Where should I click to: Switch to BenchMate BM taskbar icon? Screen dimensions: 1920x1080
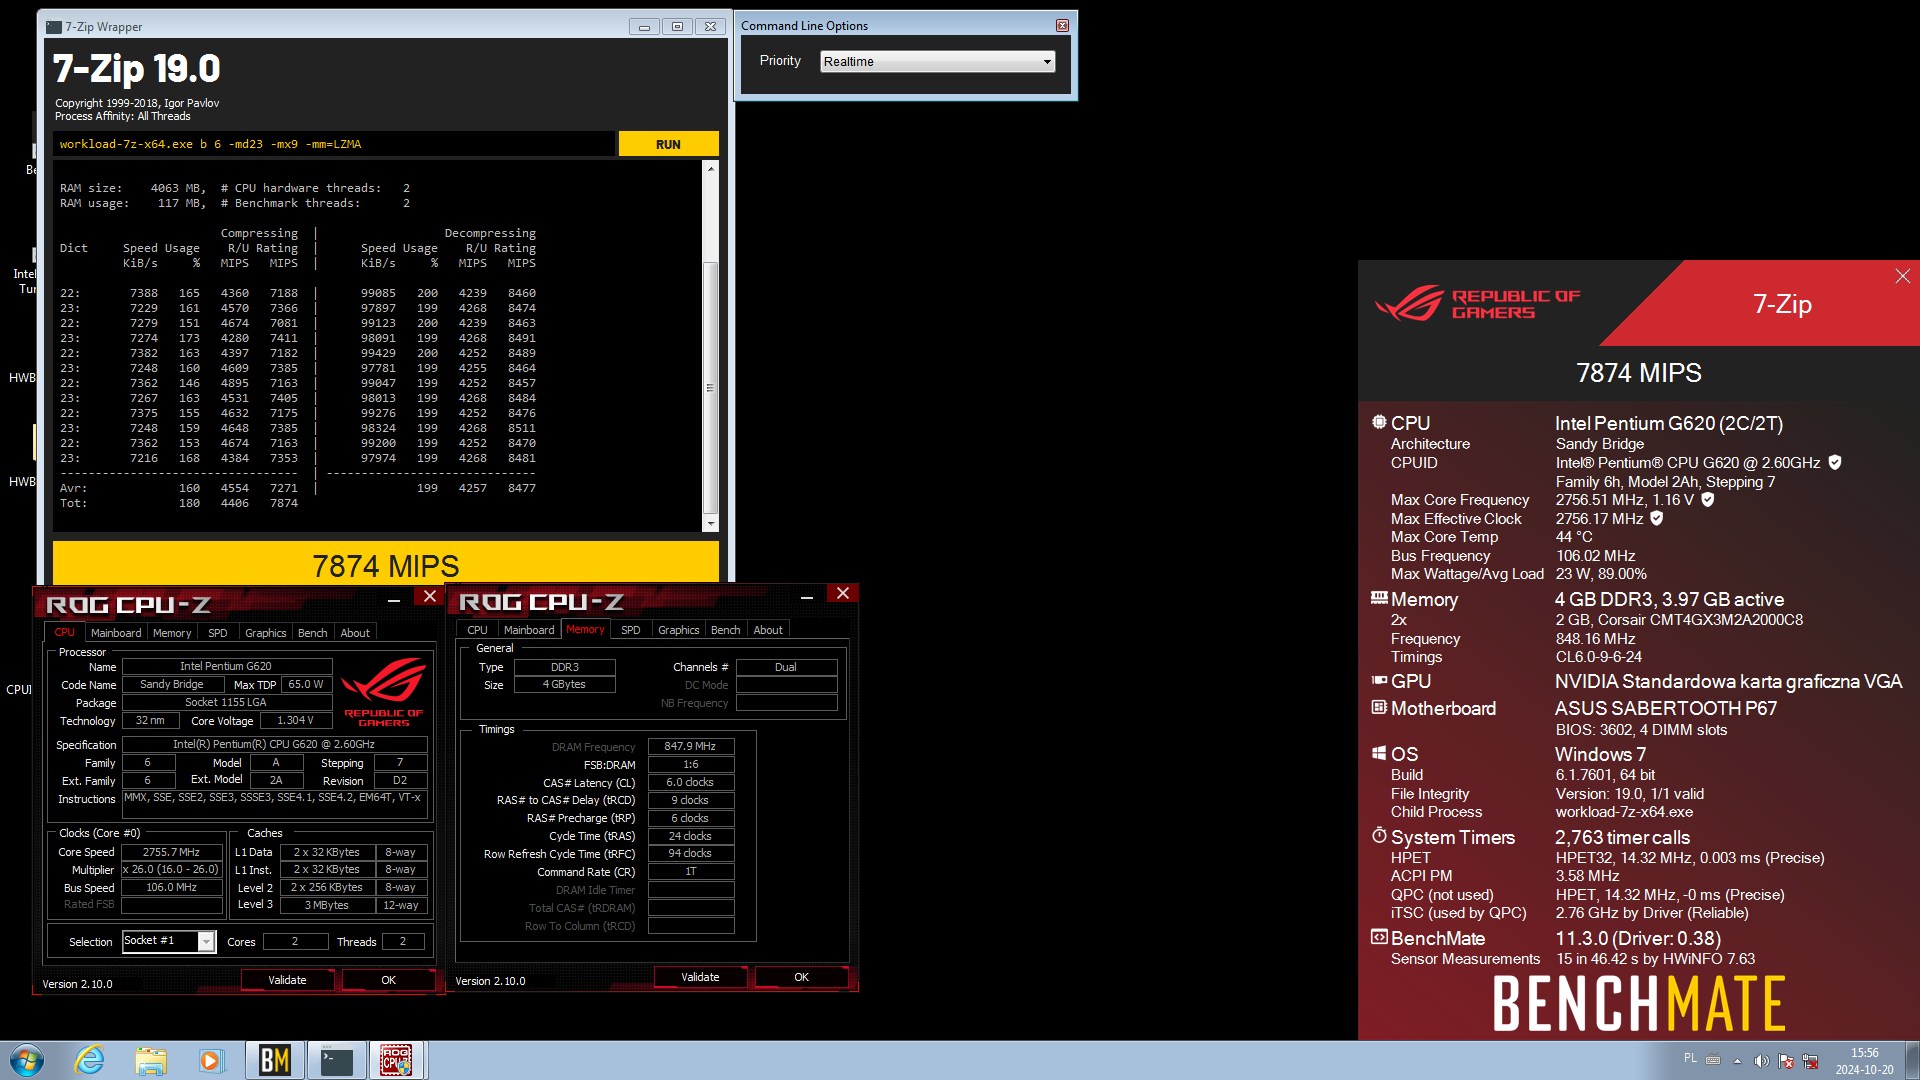[274, 1060]
